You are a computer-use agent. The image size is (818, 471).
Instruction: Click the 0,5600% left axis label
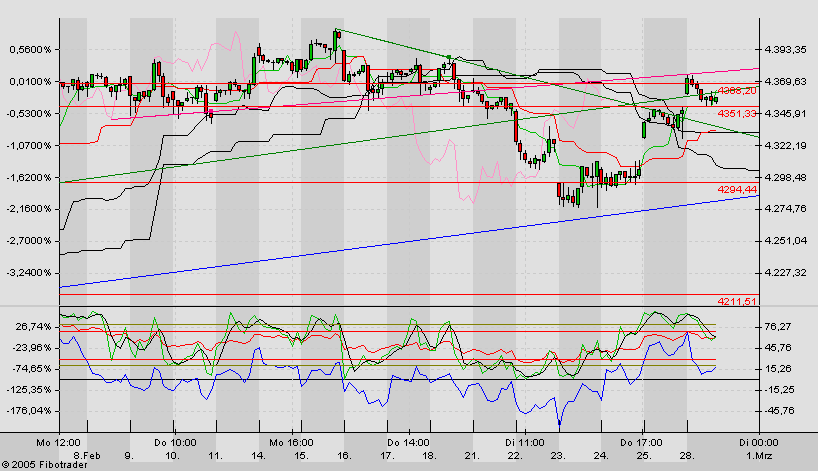[30, 50]
